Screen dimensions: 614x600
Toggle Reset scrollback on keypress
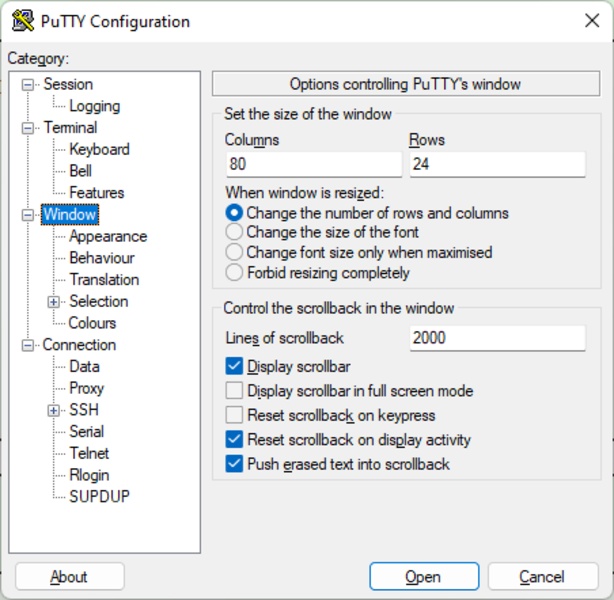[x=234, y=415]
